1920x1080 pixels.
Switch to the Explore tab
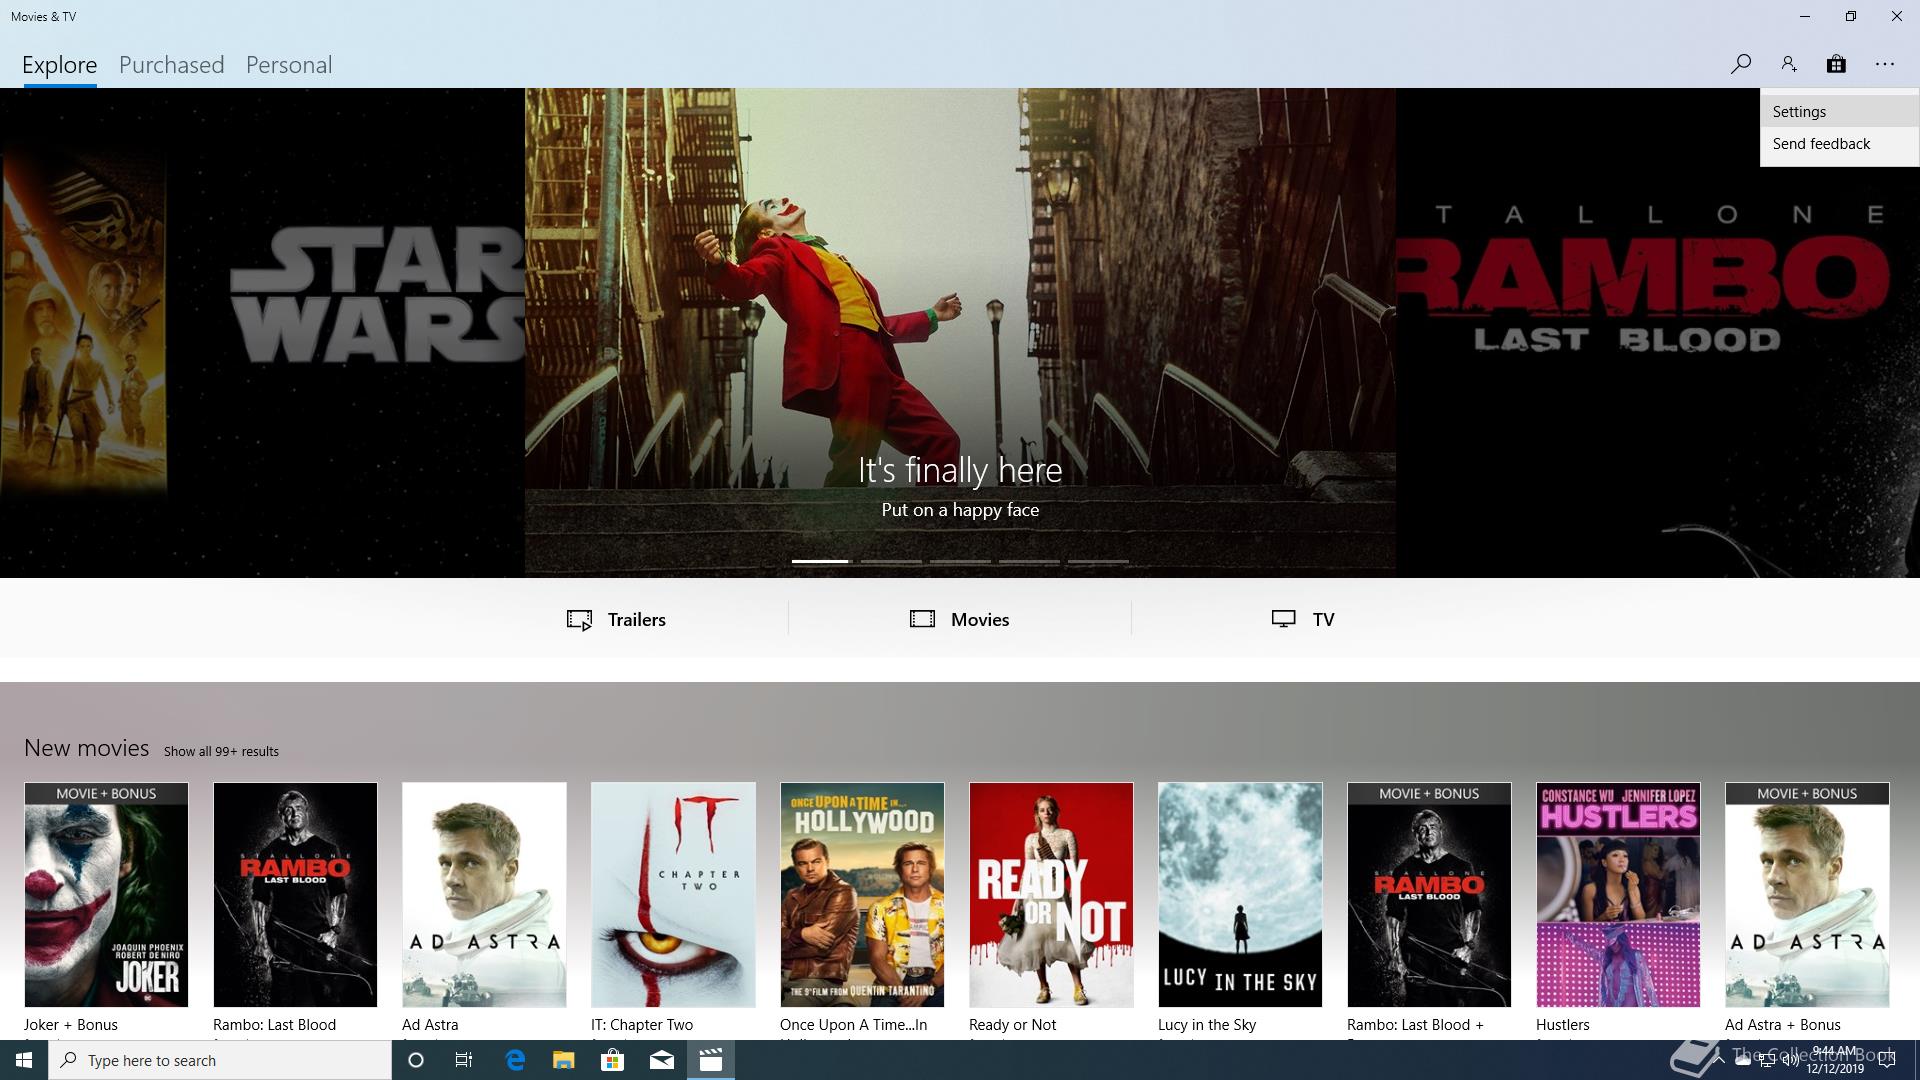(x=59, y=65)
